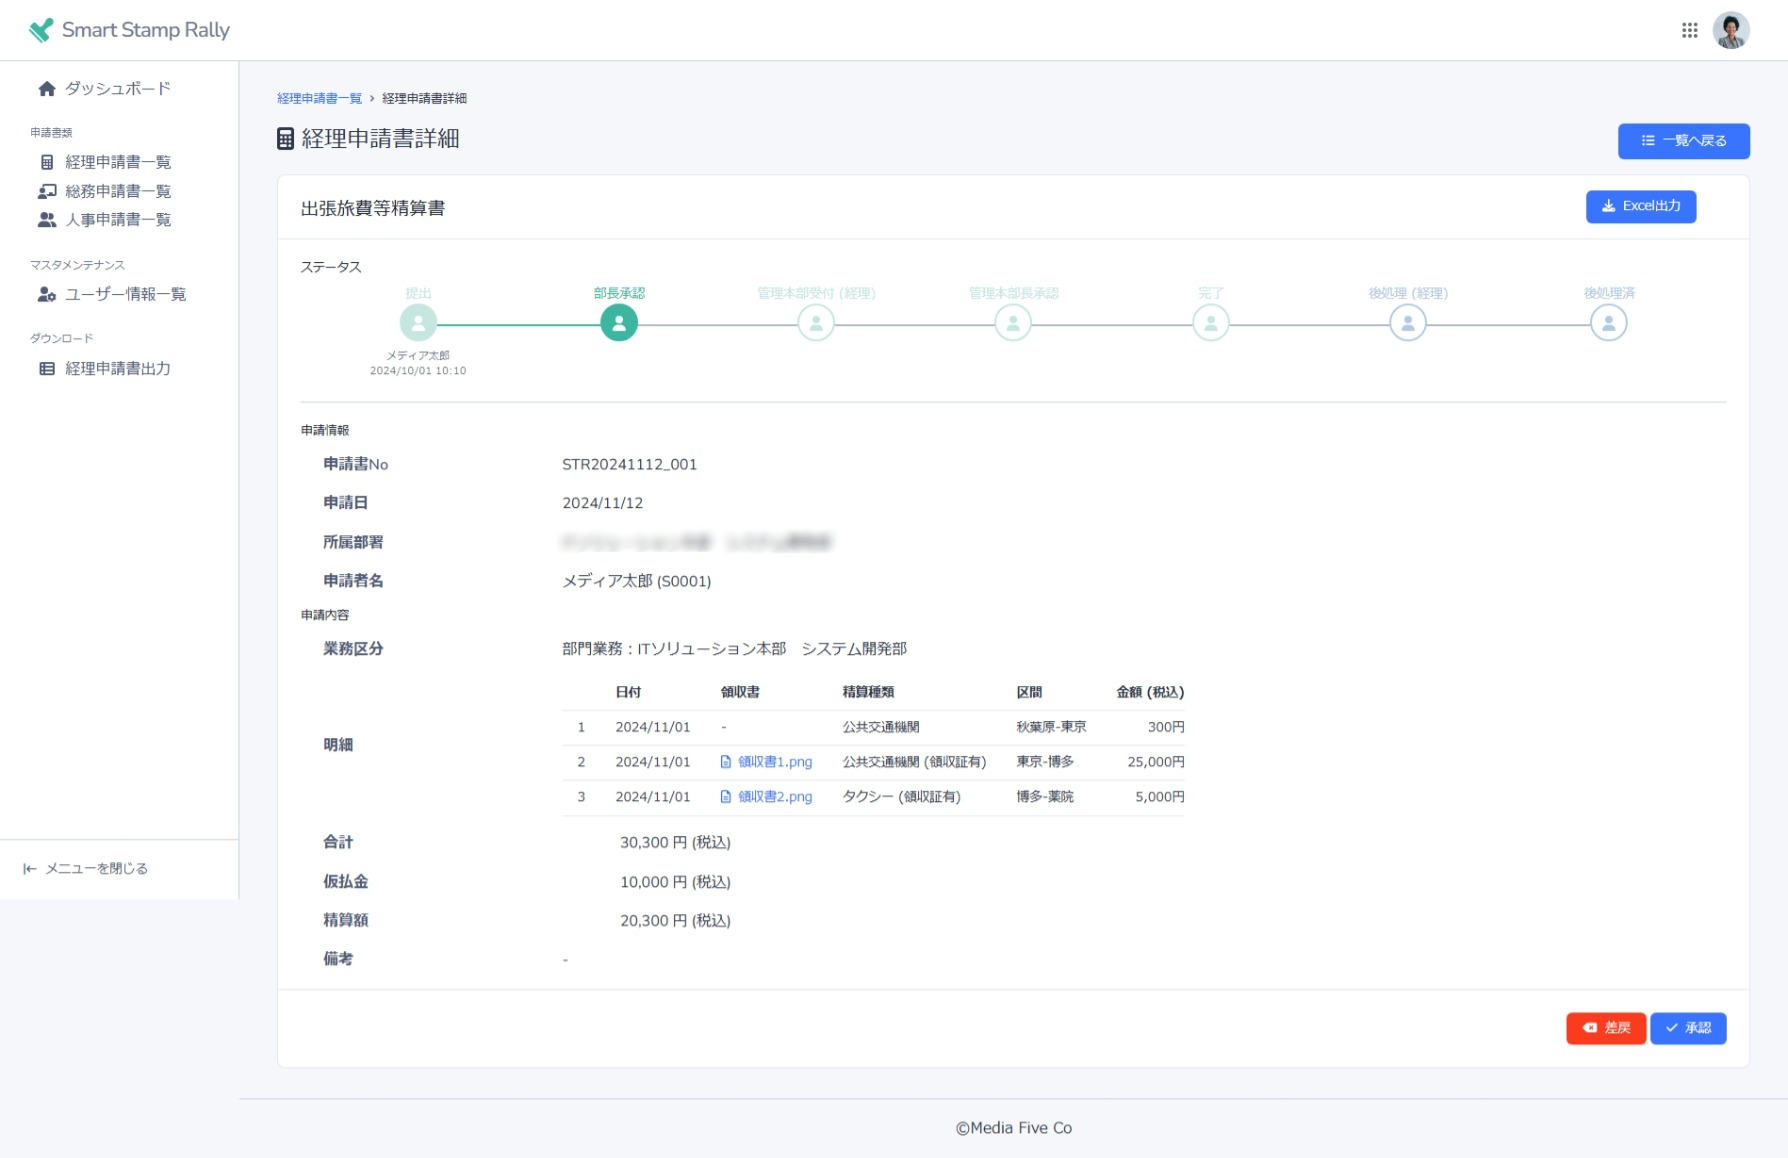
Task: Open ダッシュボード in the sidebar
Action: 117,89
